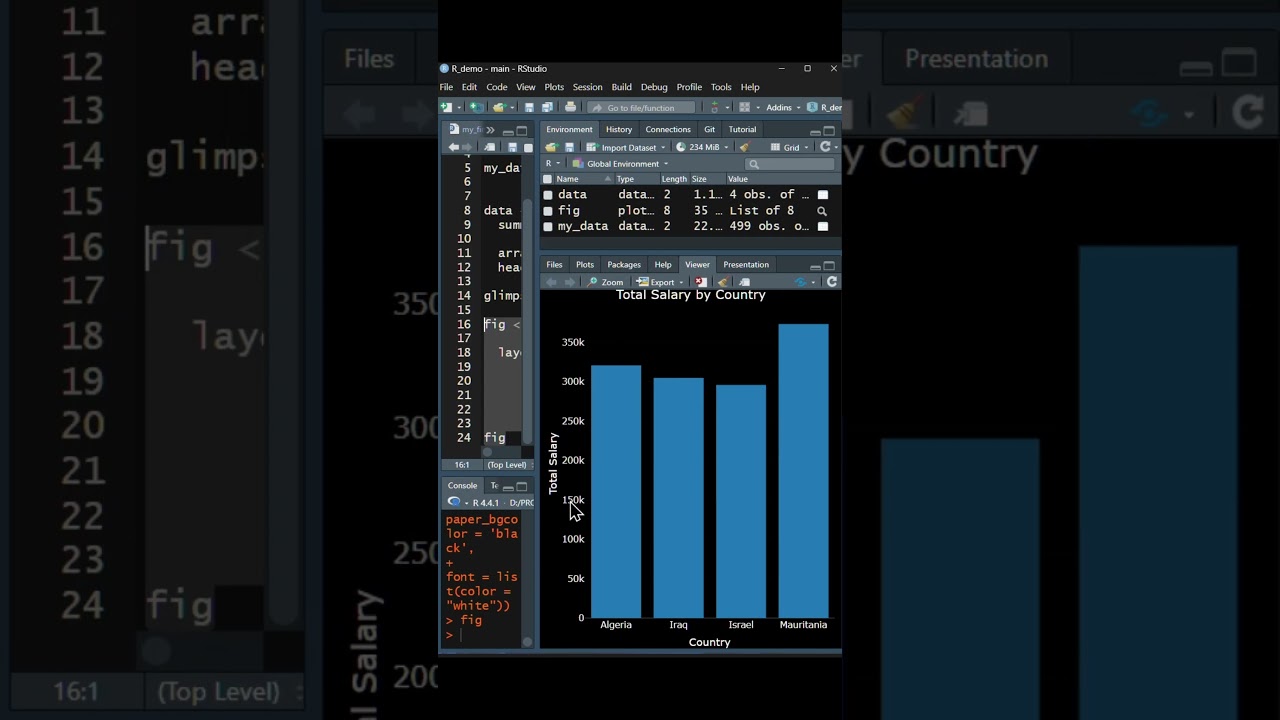Click the 16:1 cursor position indicator
1280x720 pixels.
pos(461,465)
